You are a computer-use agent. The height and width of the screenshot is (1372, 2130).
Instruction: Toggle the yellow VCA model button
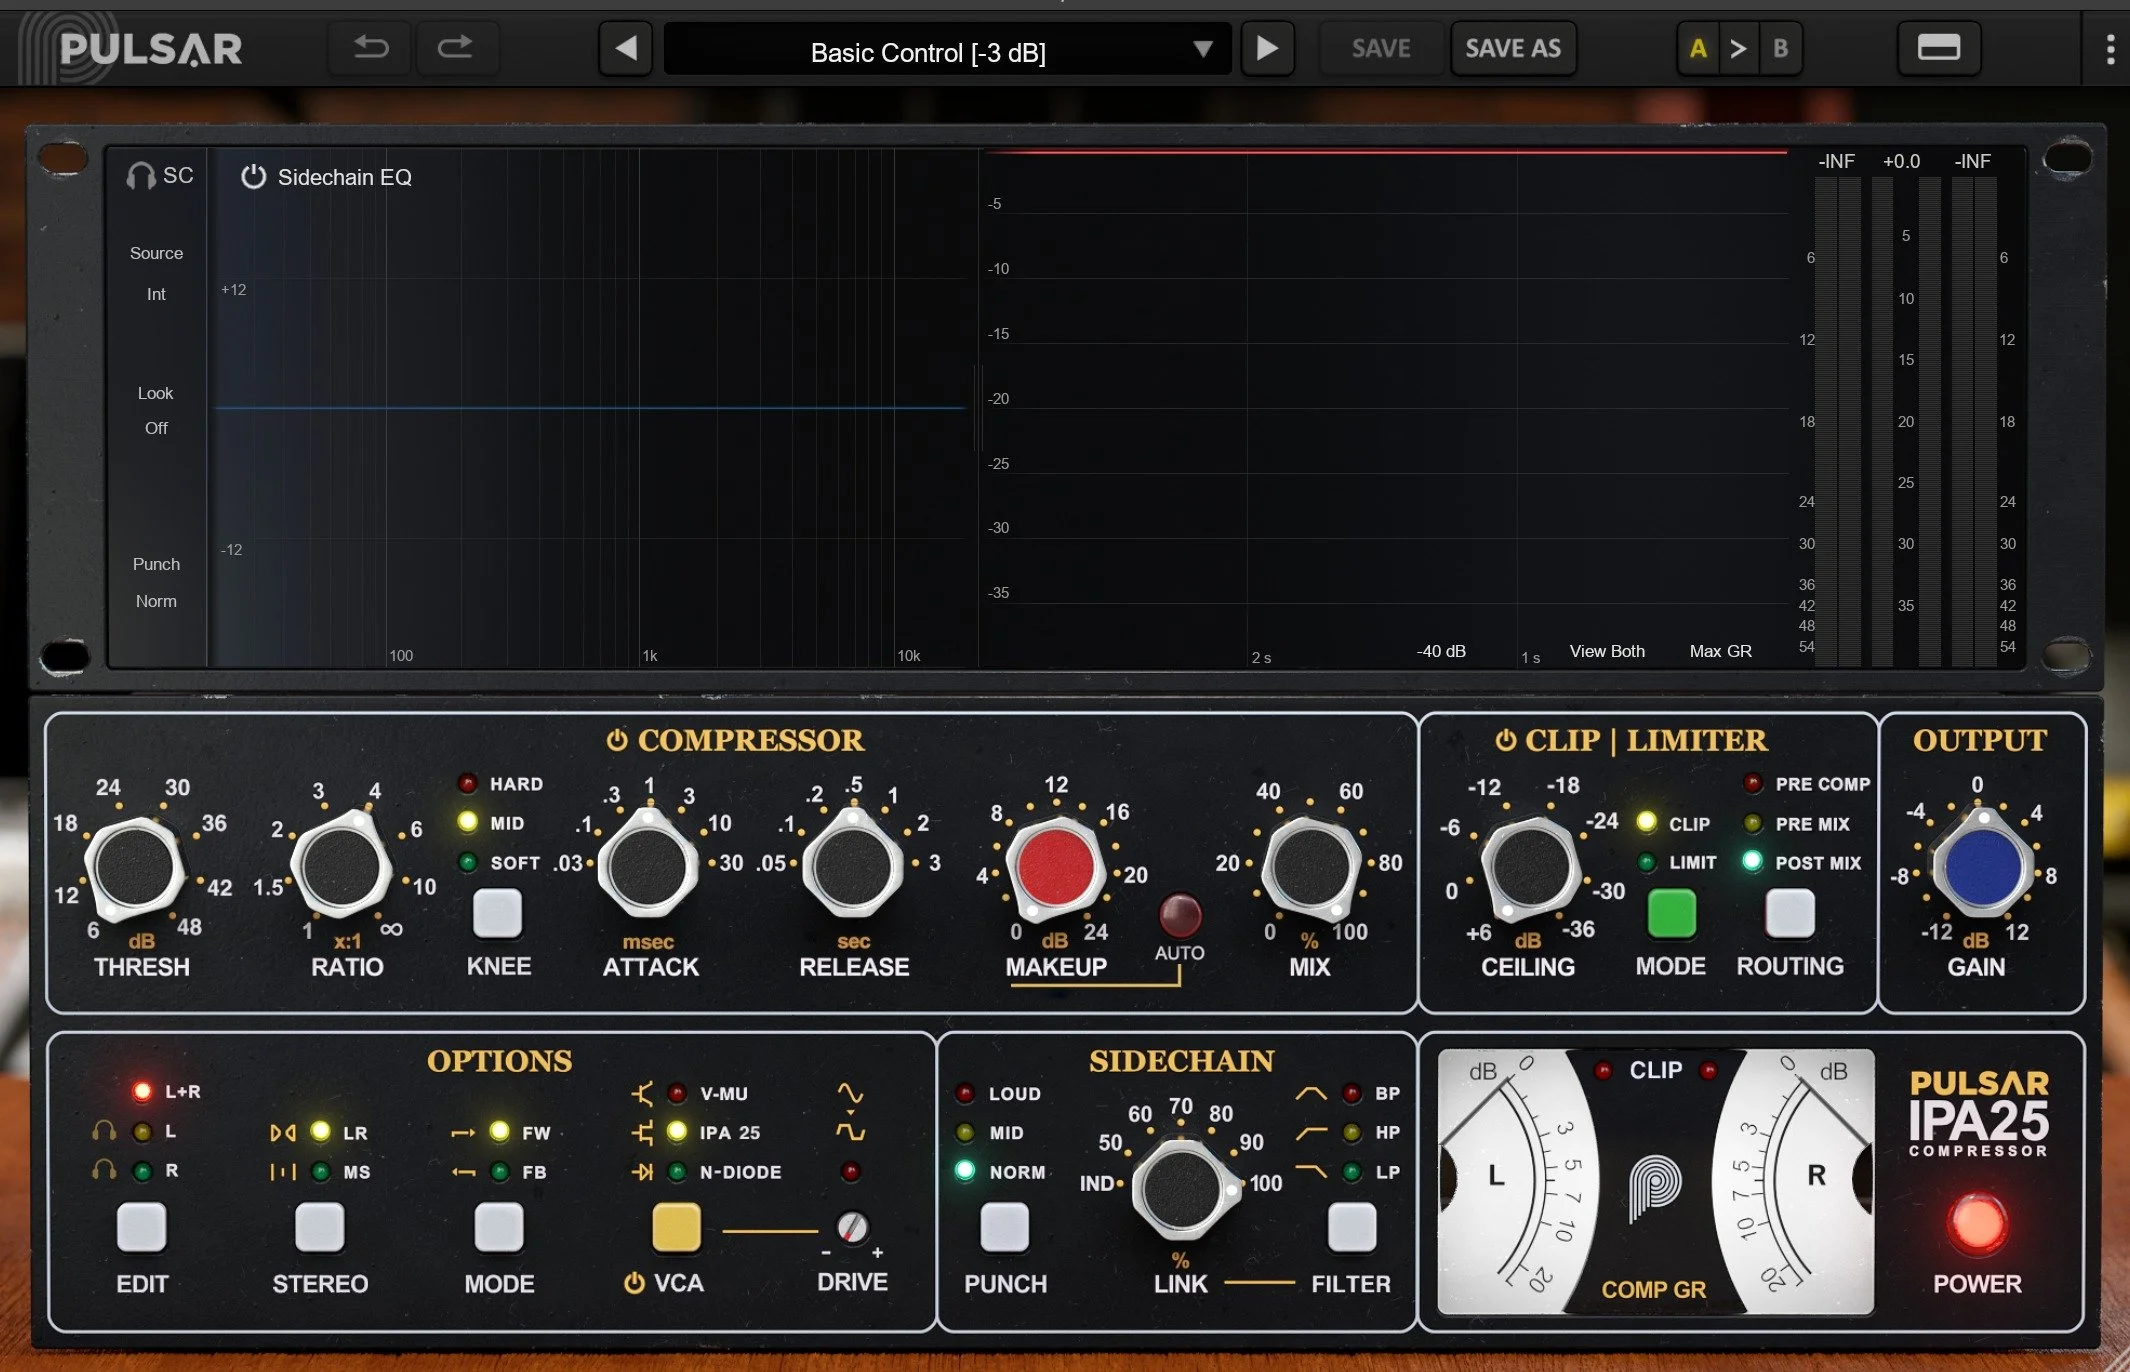pyautogui.click(x=676, y=1227)
